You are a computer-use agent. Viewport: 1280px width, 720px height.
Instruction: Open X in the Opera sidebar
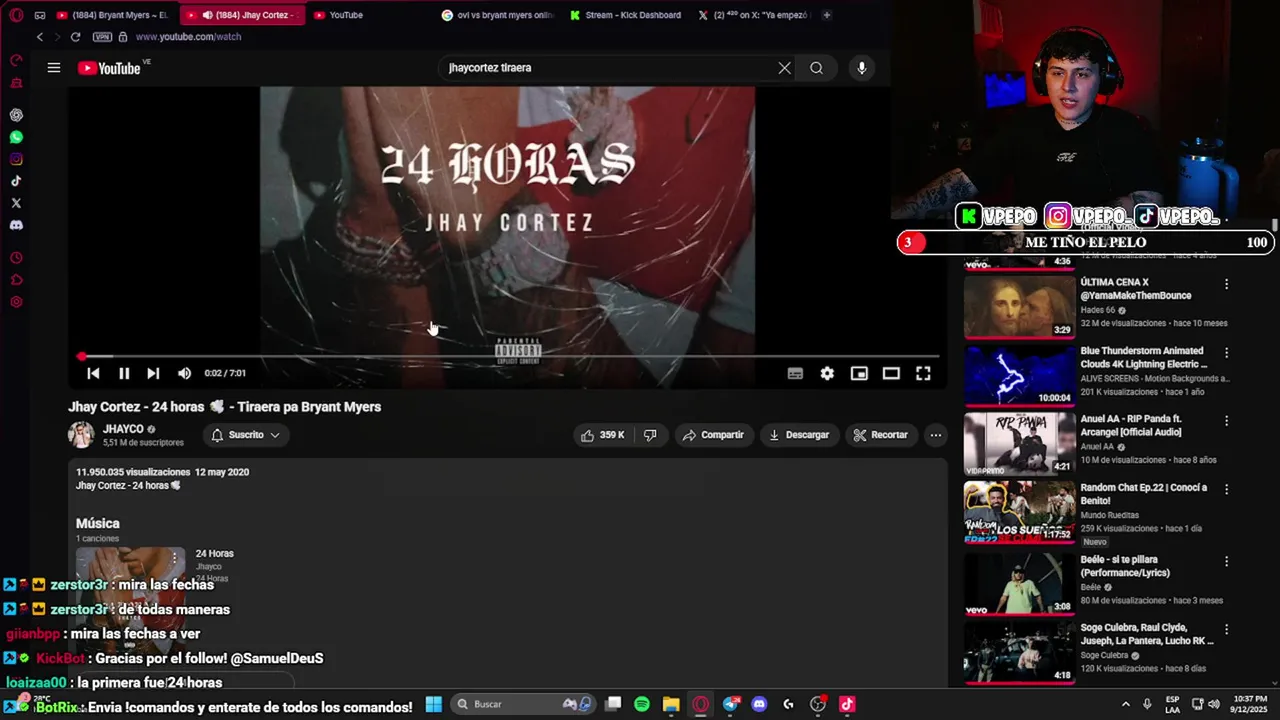coord(16,203)
